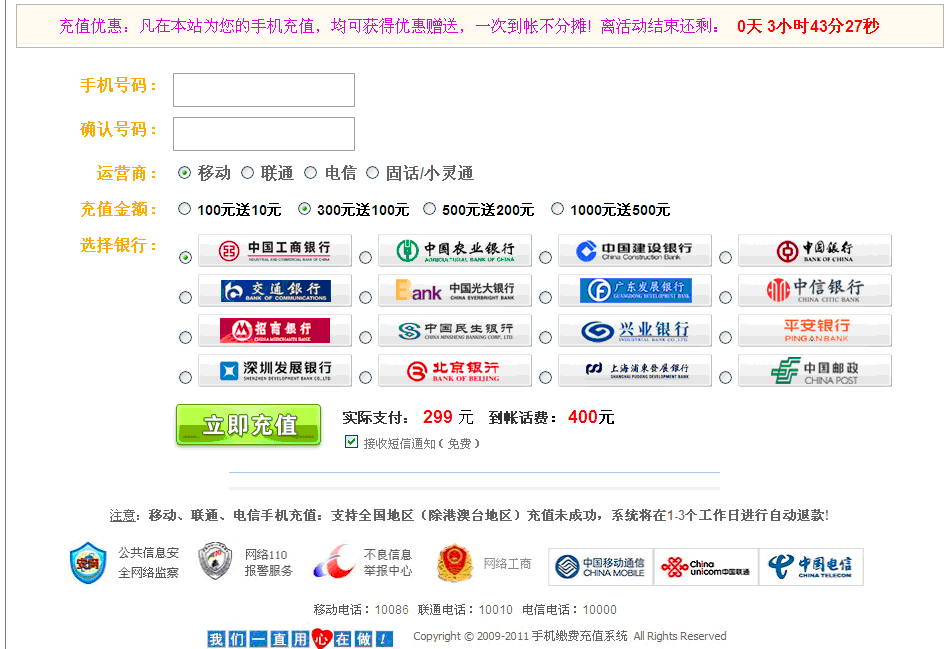This screenshot has height=649, width=950.
Task: Choose 联通 as the carrier
Action: tap(247, 173)
